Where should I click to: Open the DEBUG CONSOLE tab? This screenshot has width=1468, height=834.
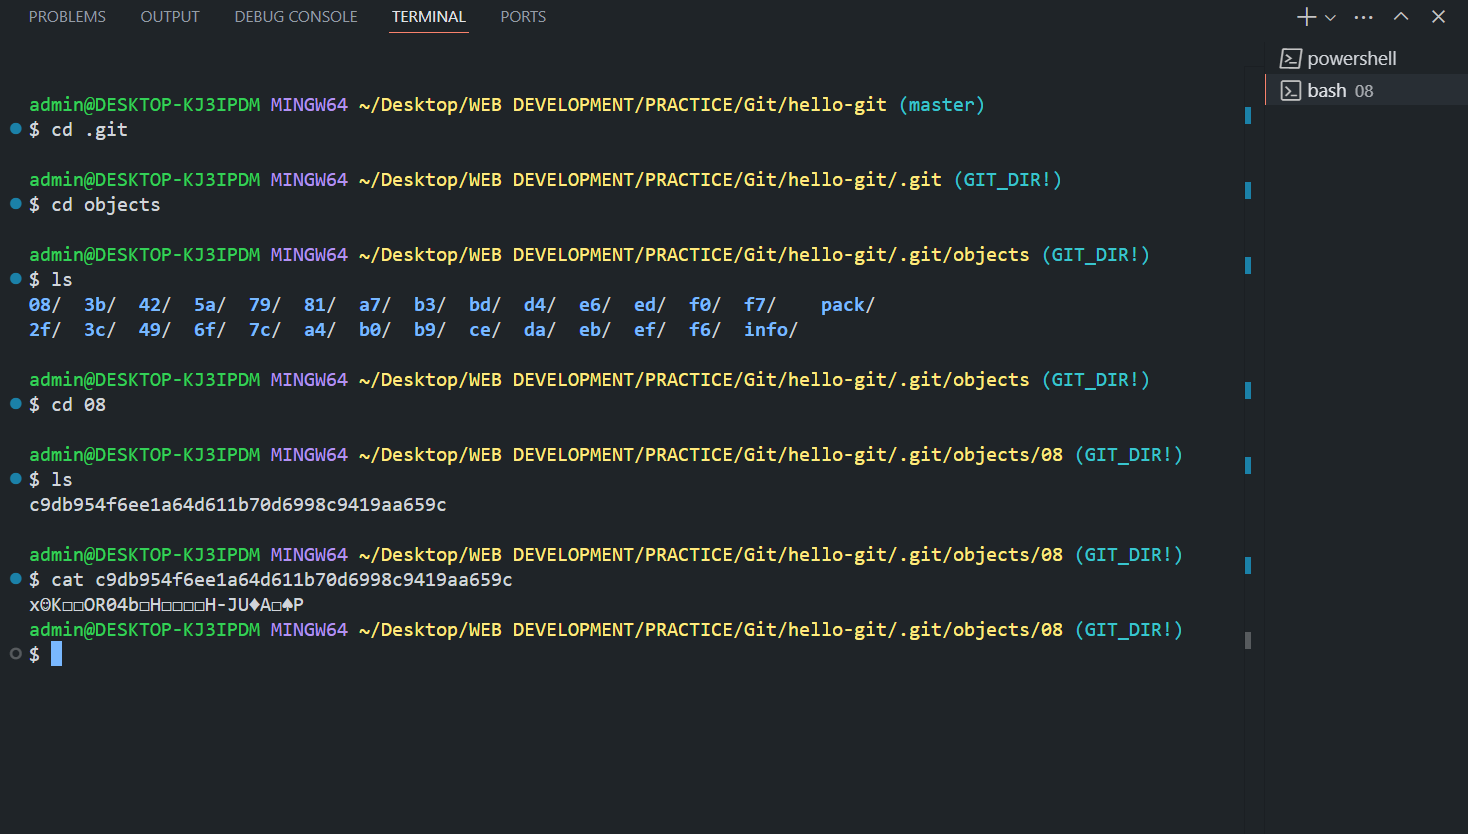295,16
